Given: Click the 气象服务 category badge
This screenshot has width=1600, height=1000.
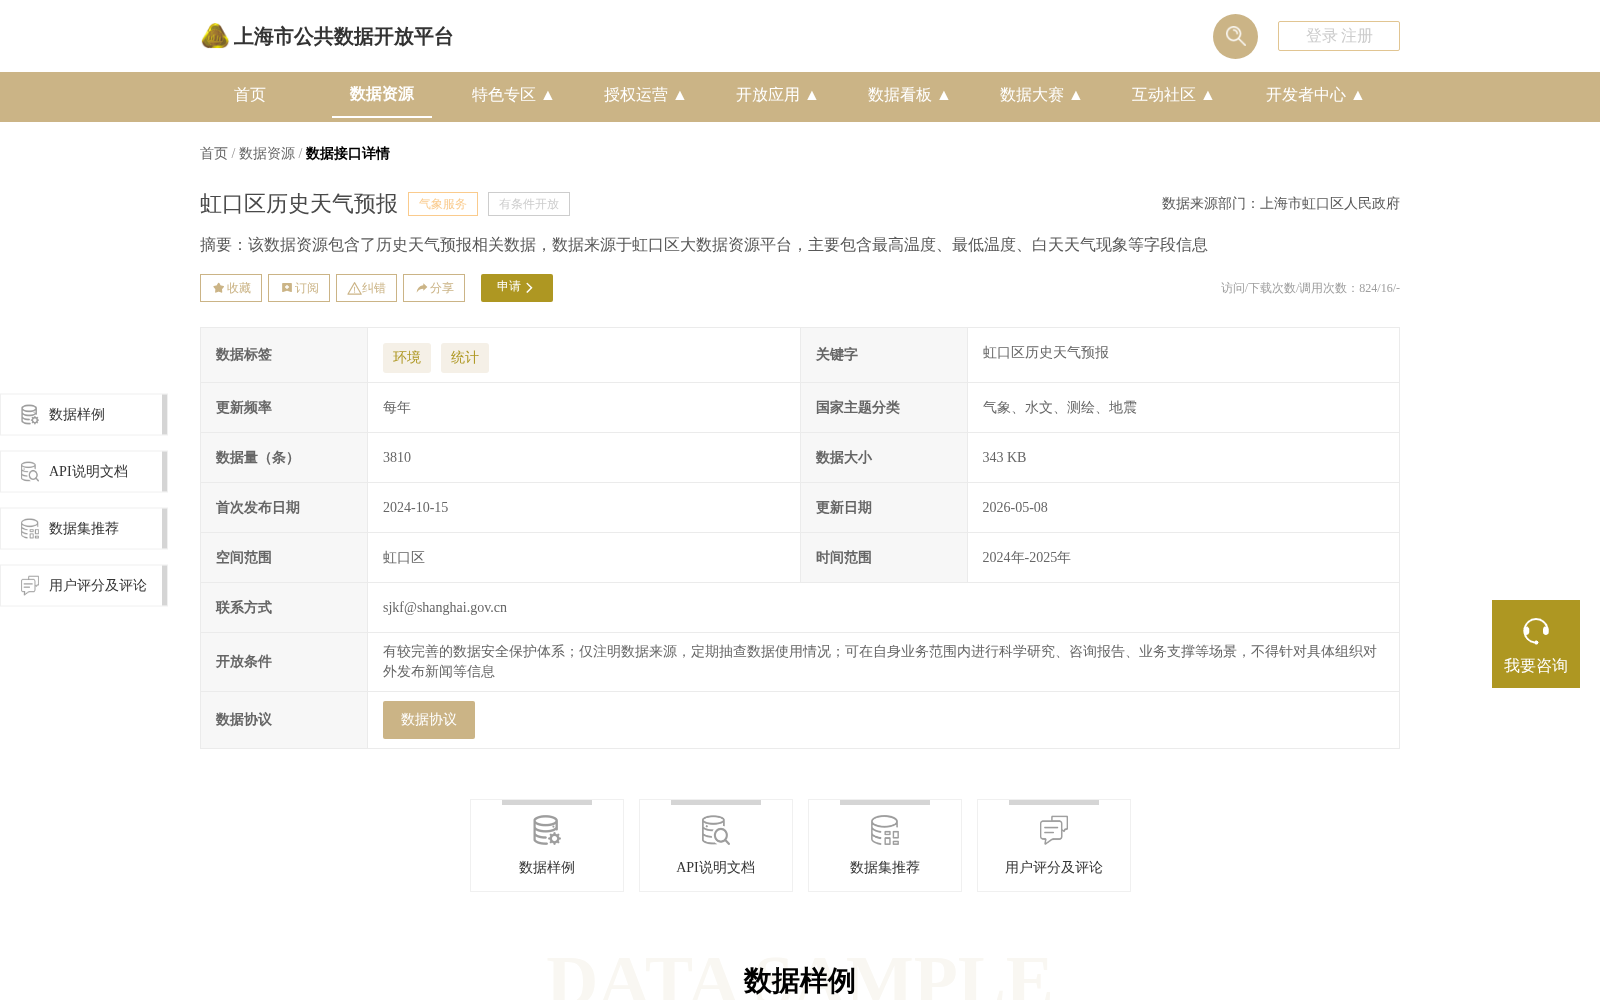Looking at the screenshot, I should 443,204.
